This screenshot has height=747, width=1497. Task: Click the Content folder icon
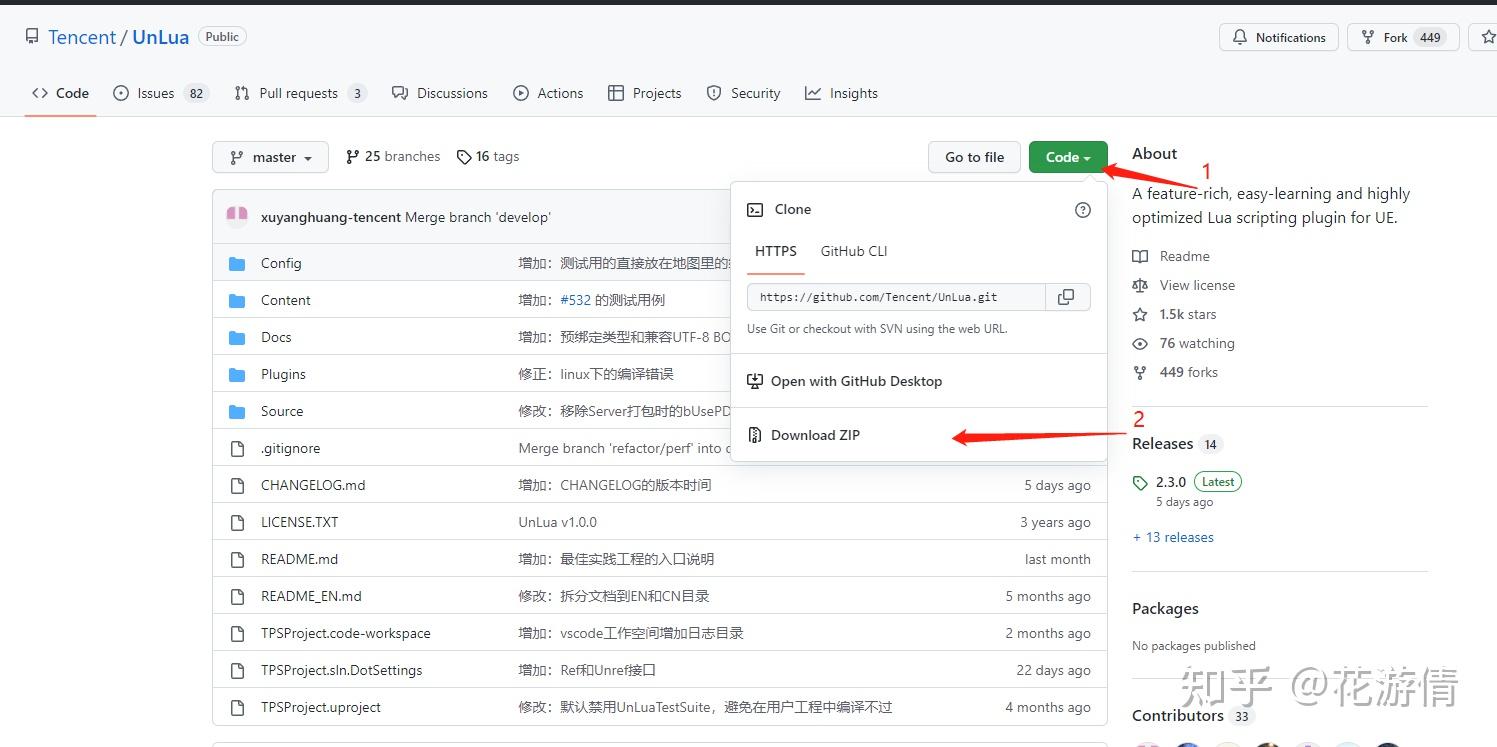237,301
